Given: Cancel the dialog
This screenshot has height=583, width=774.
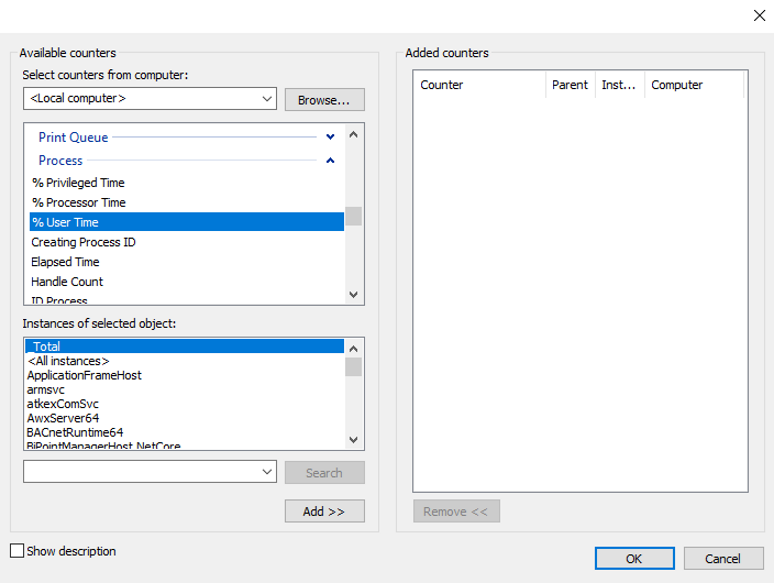Looking at the screenshot, I should click(x=720, y=558).
